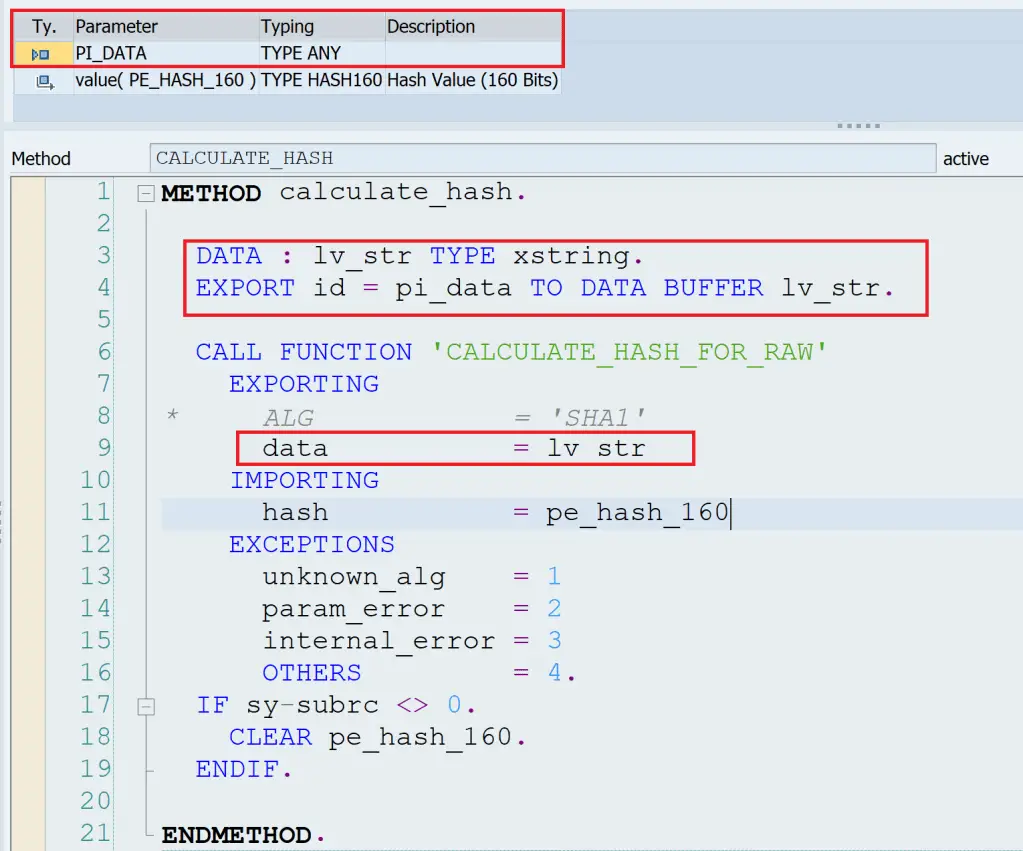
Task: Collapse the METHOD calculate_hash code block
Action: point(146,193)
